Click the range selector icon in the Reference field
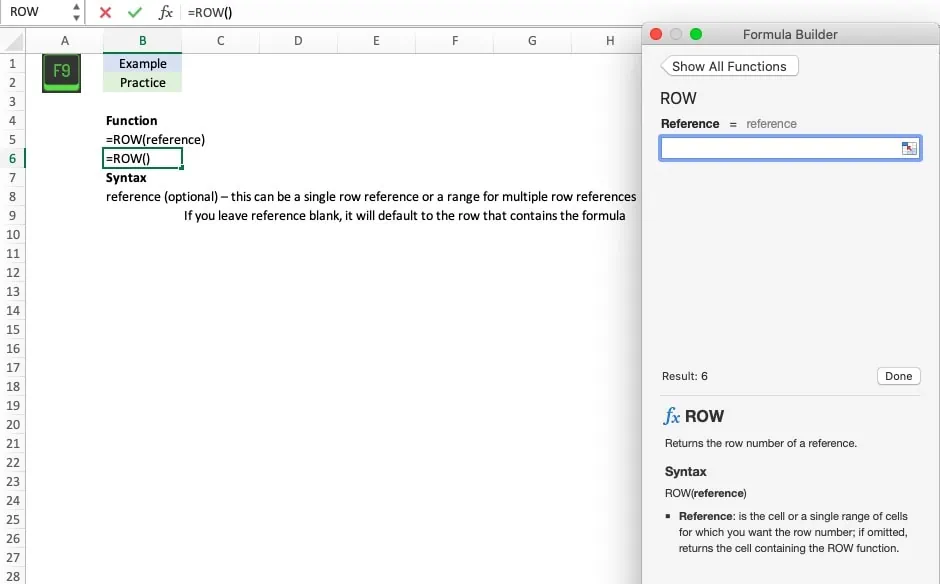Image resolution: width=940 pixels, height=584 pixels. [x=908, y=147]
